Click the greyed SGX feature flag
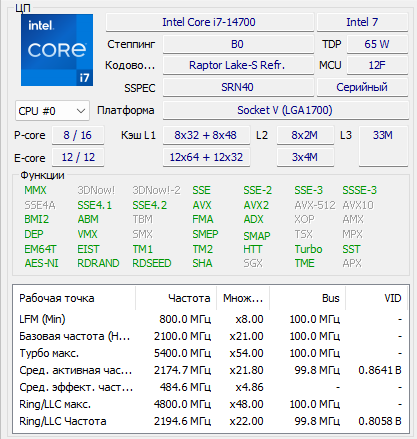 [253, 263]
